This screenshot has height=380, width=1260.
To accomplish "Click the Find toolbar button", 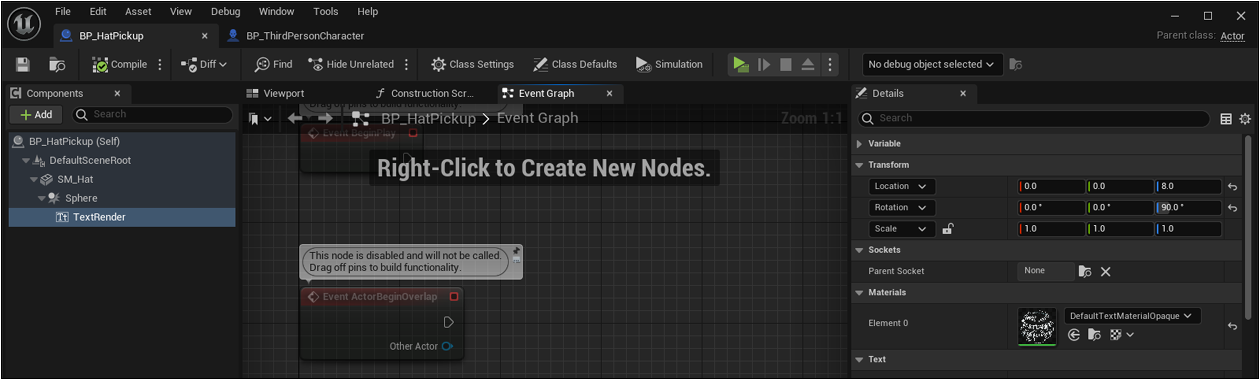I will pyautogui.click(x=273, y=64).
